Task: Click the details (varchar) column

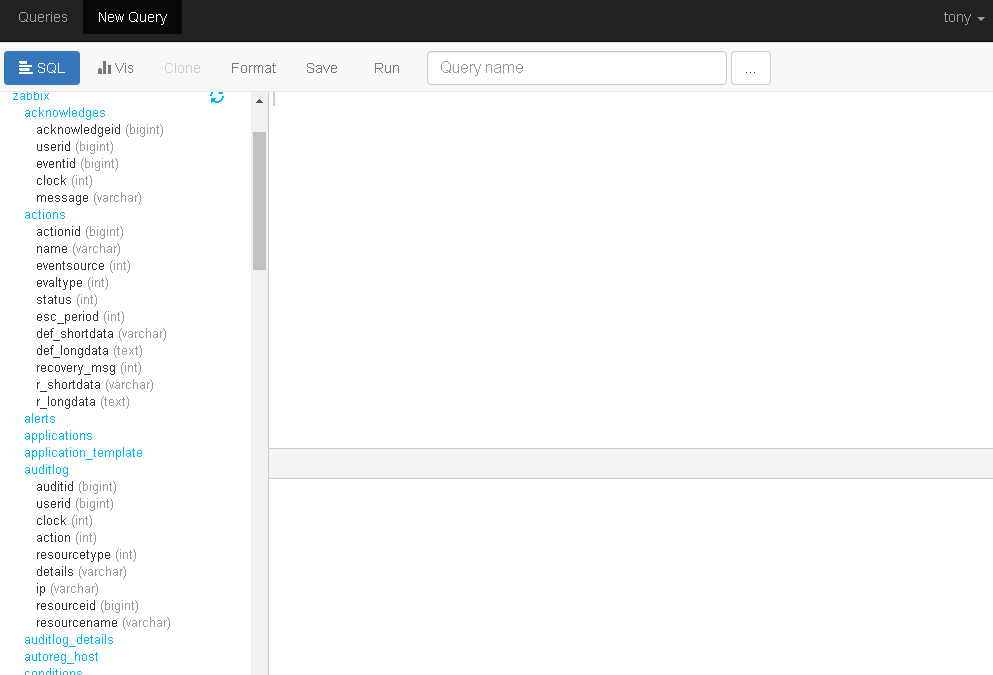Action: click(x=81, y=572)
